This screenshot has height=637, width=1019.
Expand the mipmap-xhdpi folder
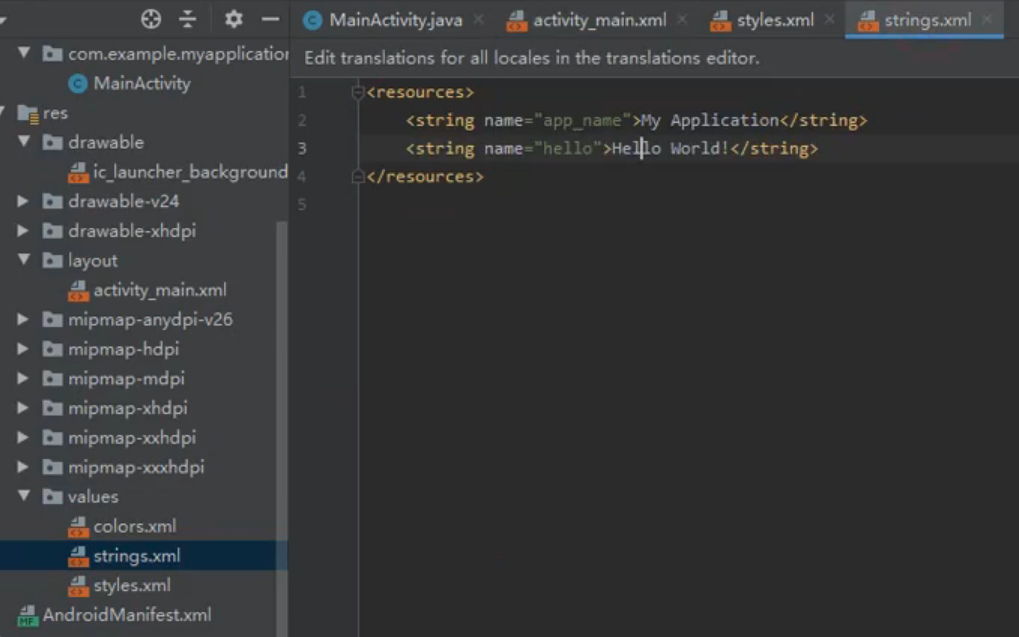[x=23, y=408]
